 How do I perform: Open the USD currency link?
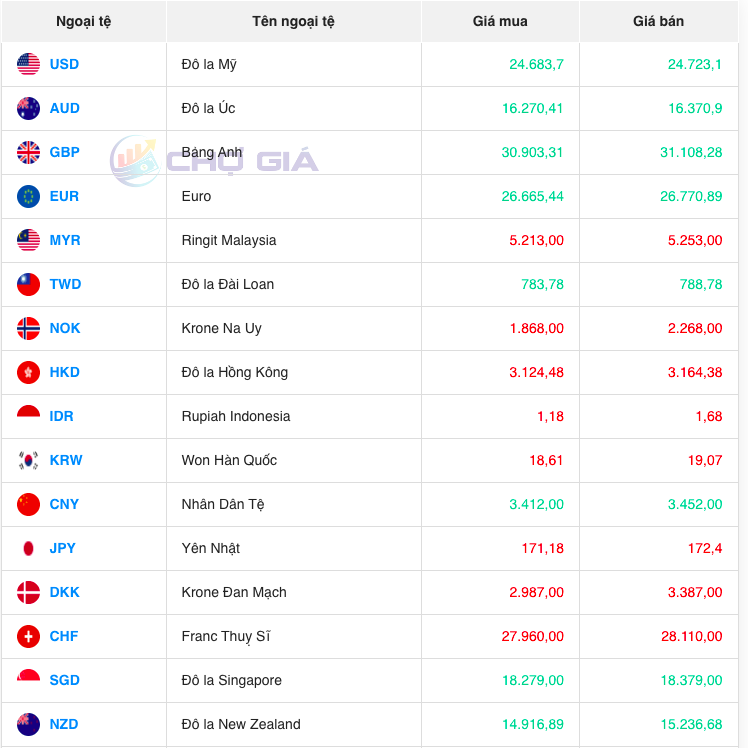pyautogui.click(x=64, y=64)
